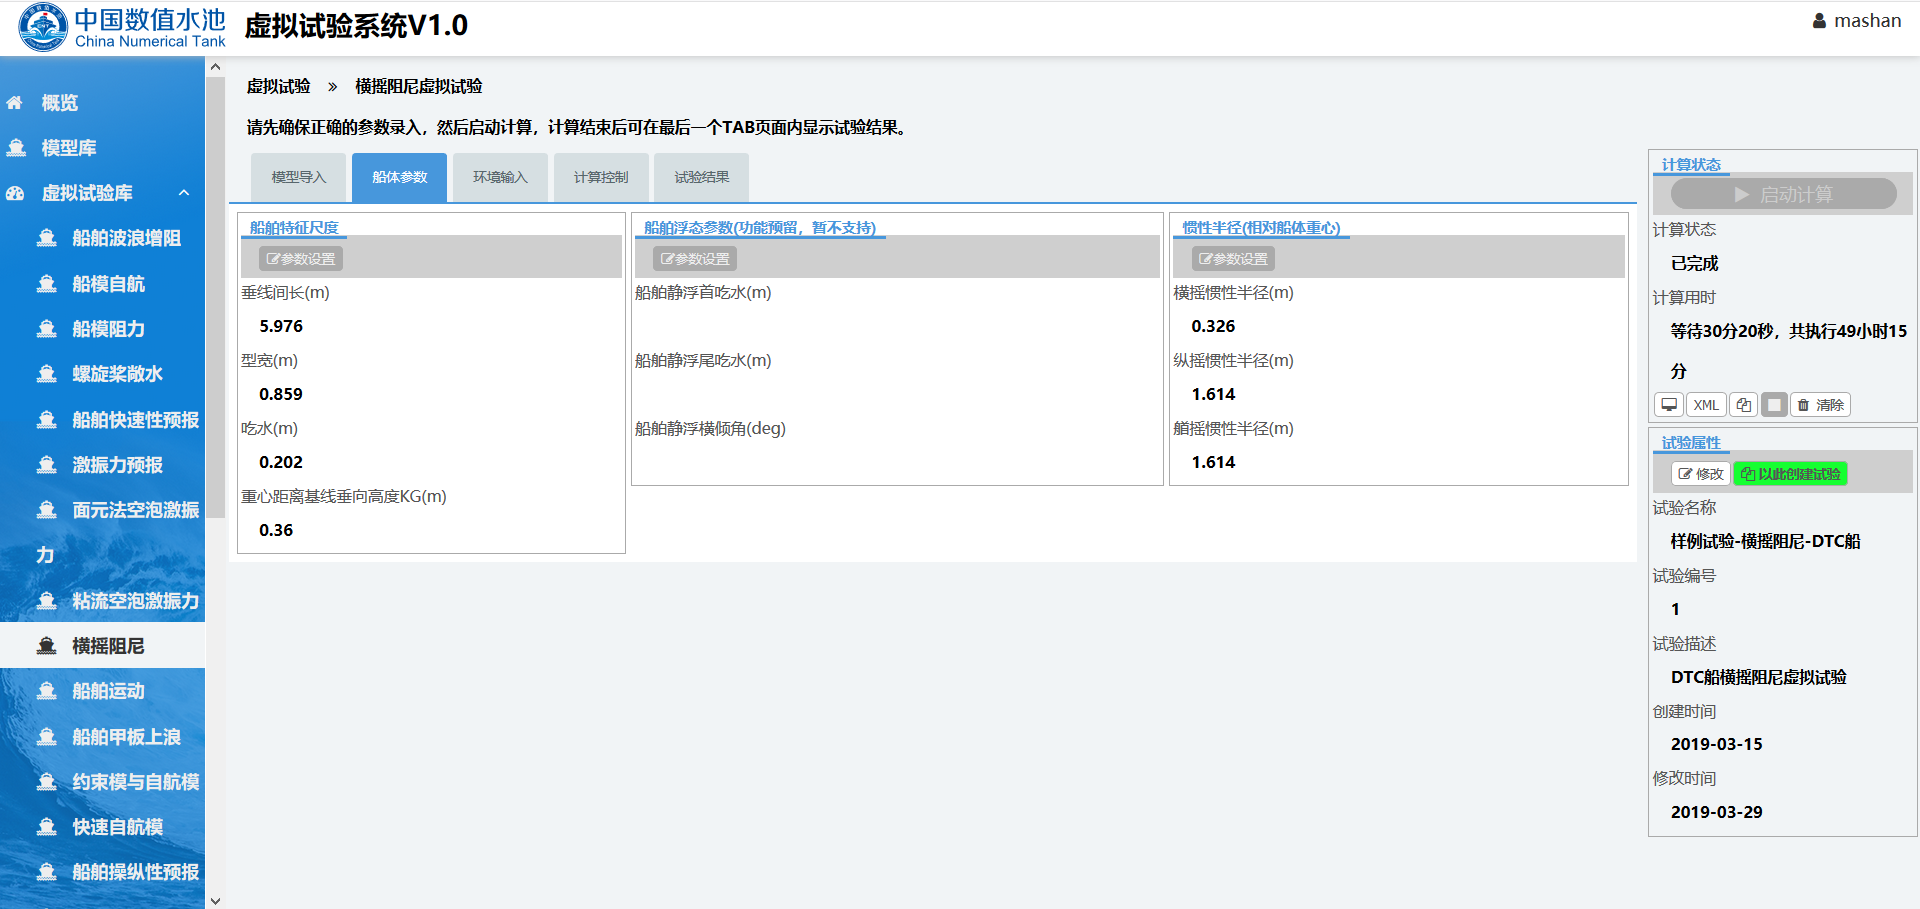The width and height of the screenshot is (1920, 909).
Task: Open 参数设置 for 船舶特征尺度
Action: (x=301, y=259)
